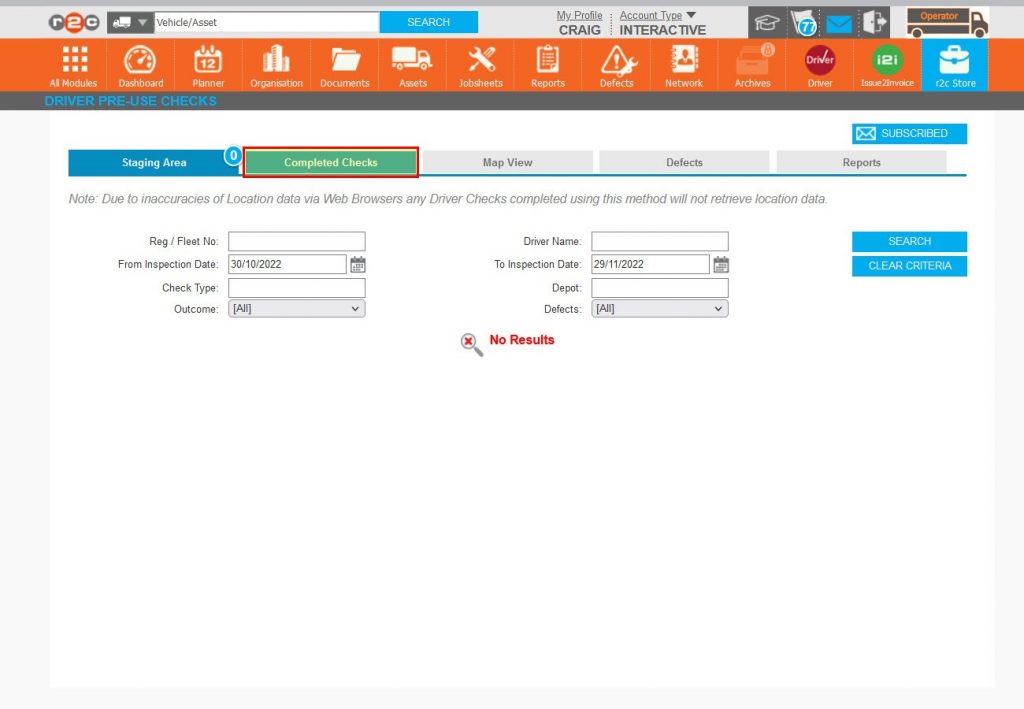Open the Issue2Invoice module
Viewport: 1024px width, 709px height.
886,64
